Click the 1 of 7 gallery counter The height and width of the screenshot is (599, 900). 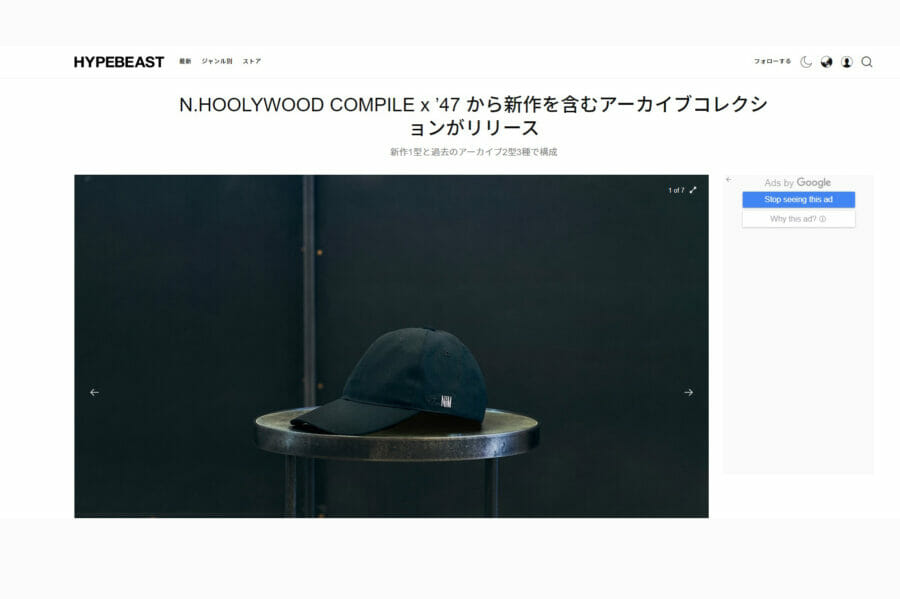click(676, 190)
